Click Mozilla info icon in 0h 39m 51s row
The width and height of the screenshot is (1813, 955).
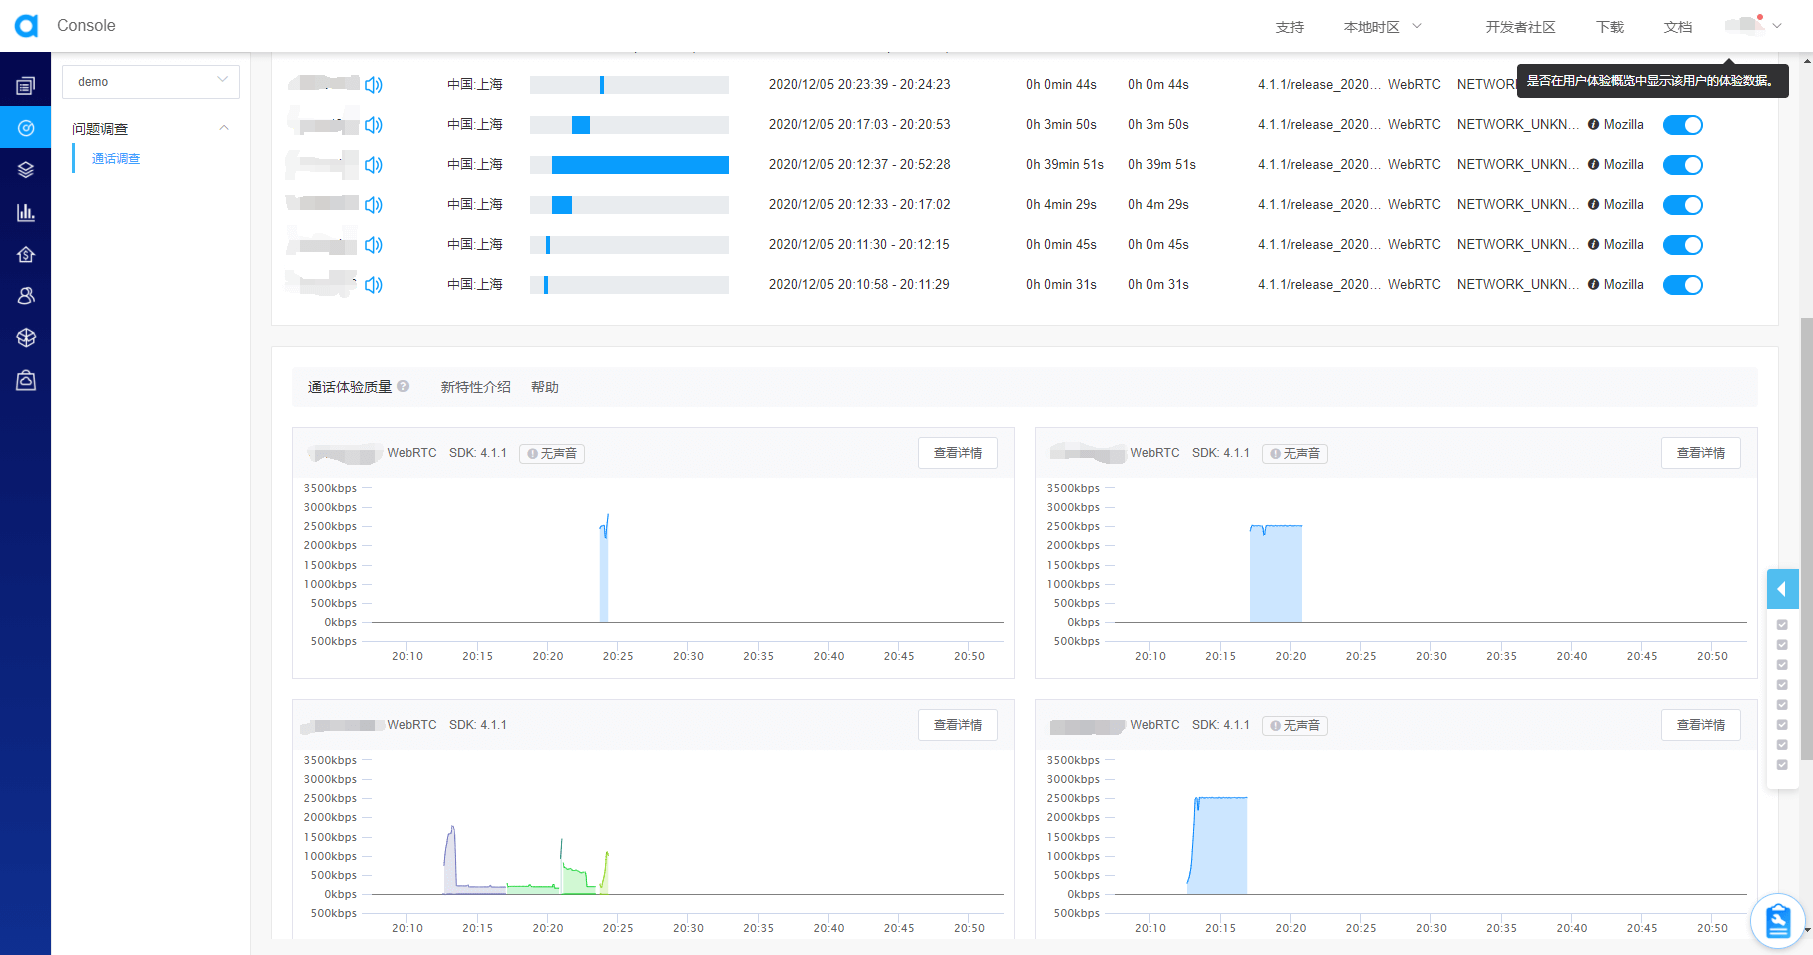point(1593,165)
